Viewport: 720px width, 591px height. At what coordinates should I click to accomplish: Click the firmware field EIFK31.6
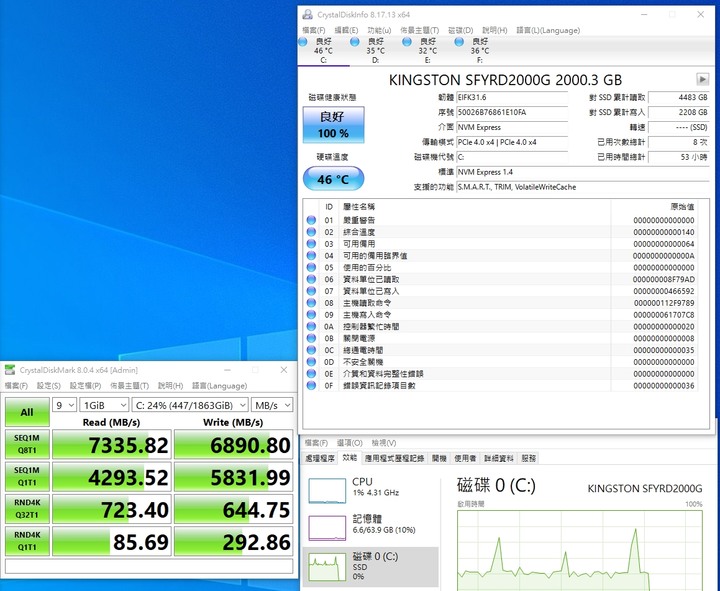pos(512,97)
